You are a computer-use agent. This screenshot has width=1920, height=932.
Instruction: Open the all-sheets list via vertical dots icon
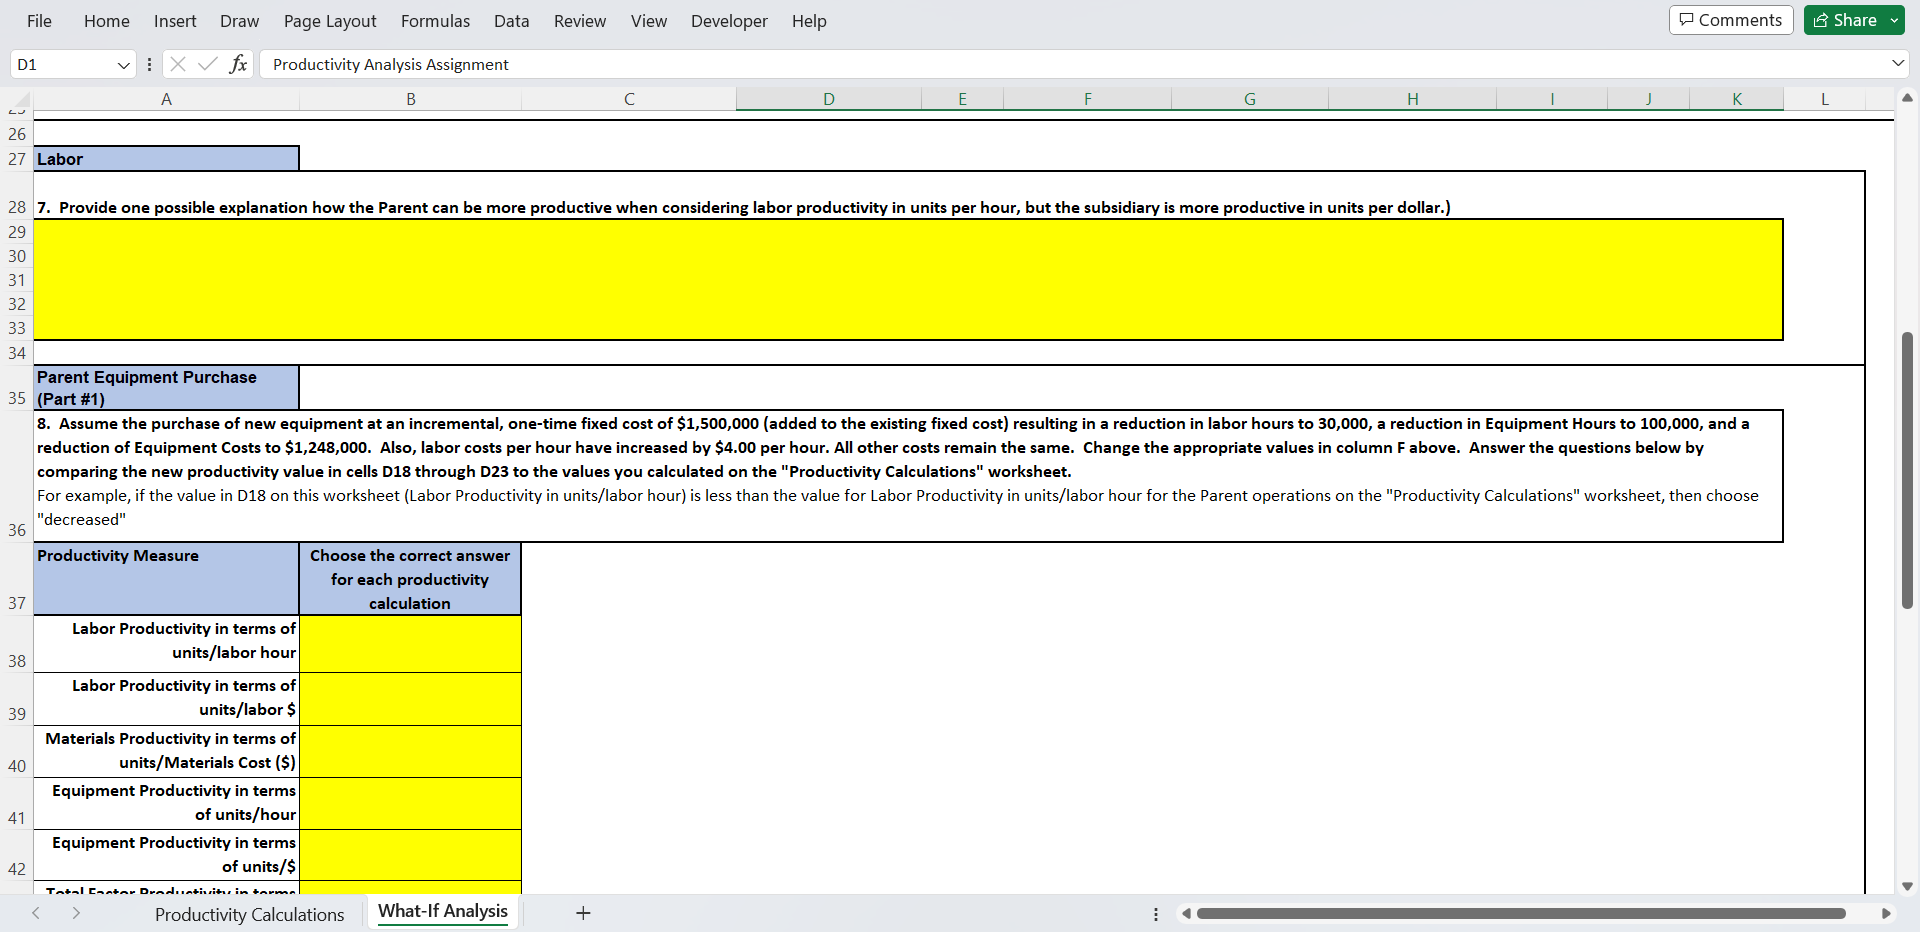[x=1156, y=913]
